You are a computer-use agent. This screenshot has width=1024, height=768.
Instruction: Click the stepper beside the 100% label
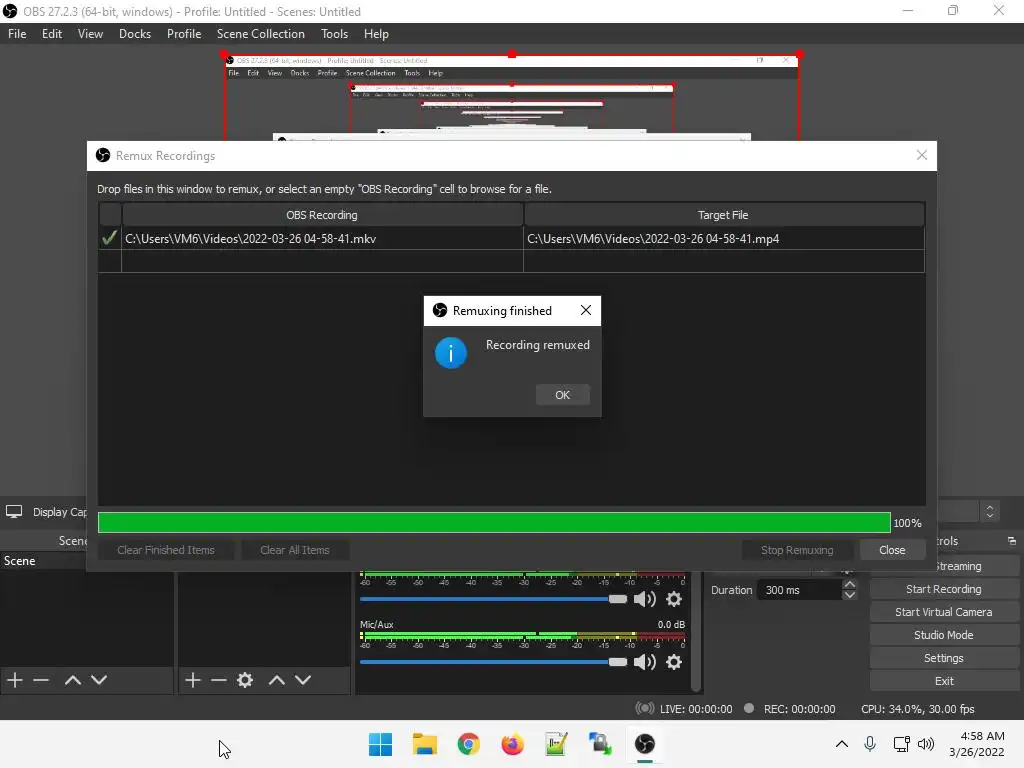coord(990,511)
